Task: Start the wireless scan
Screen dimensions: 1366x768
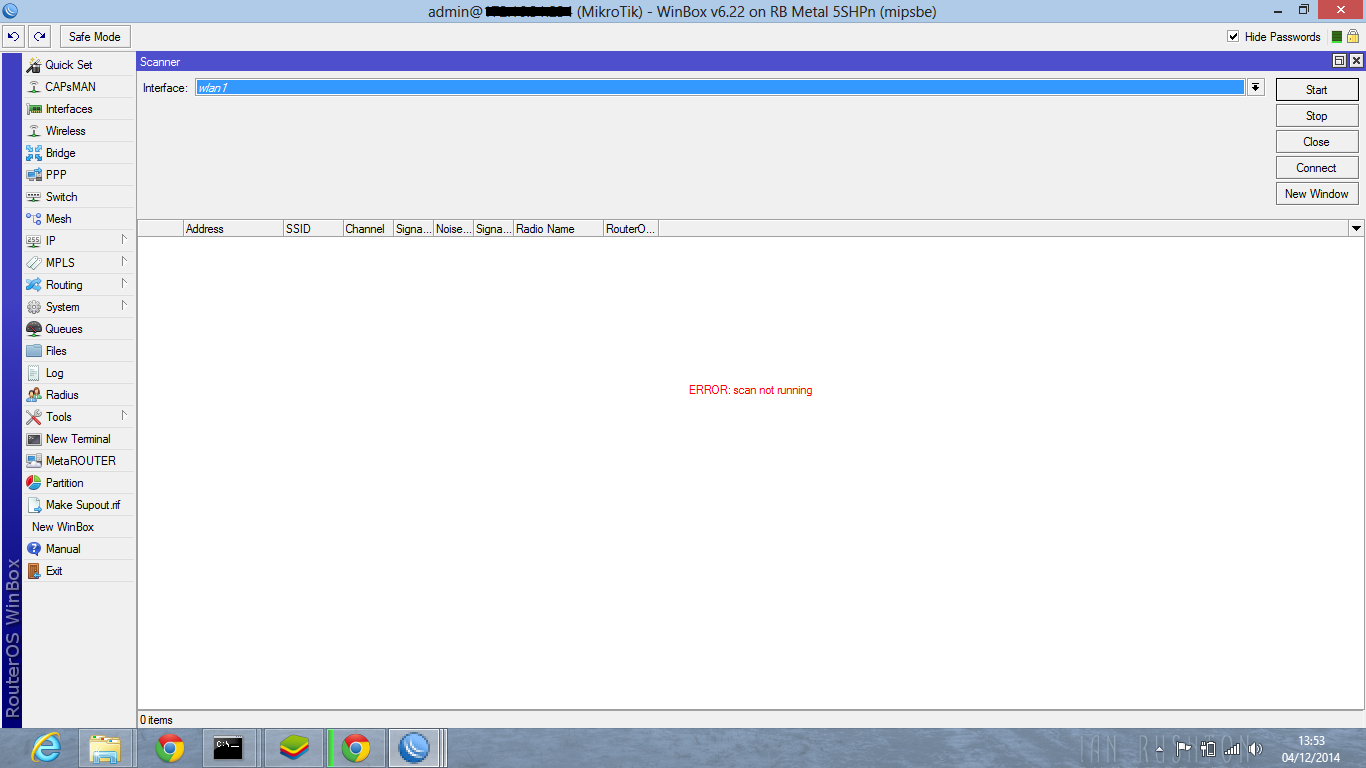Action: pyautogui.click(x=1317, y=90)
